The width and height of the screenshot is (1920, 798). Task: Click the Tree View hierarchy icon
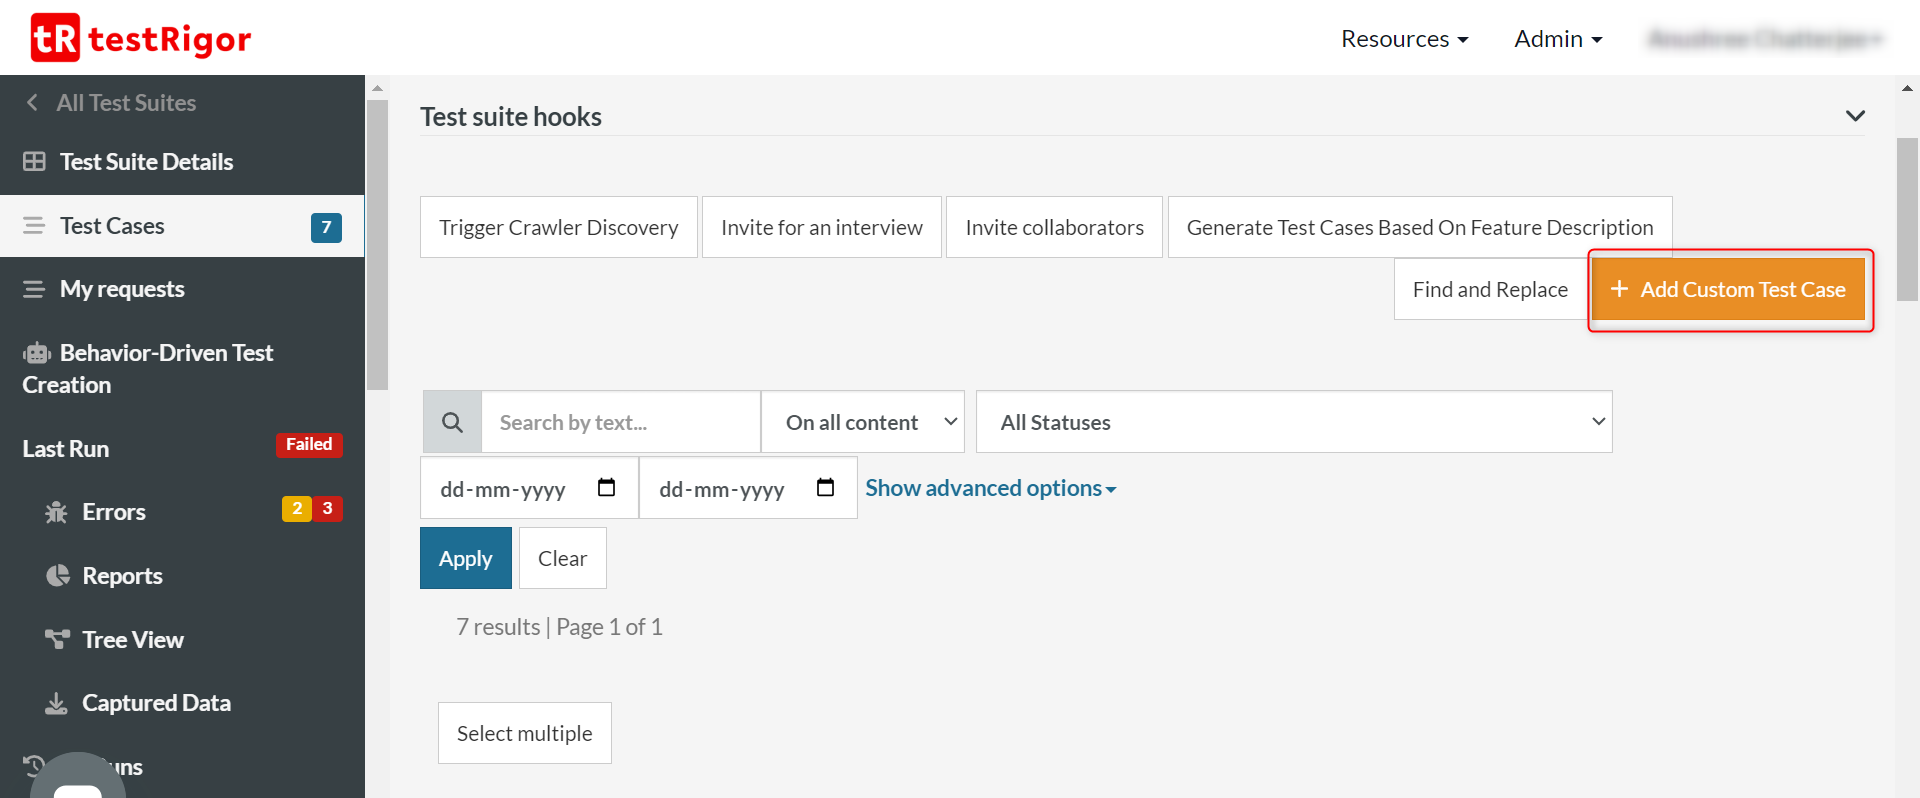57,639
